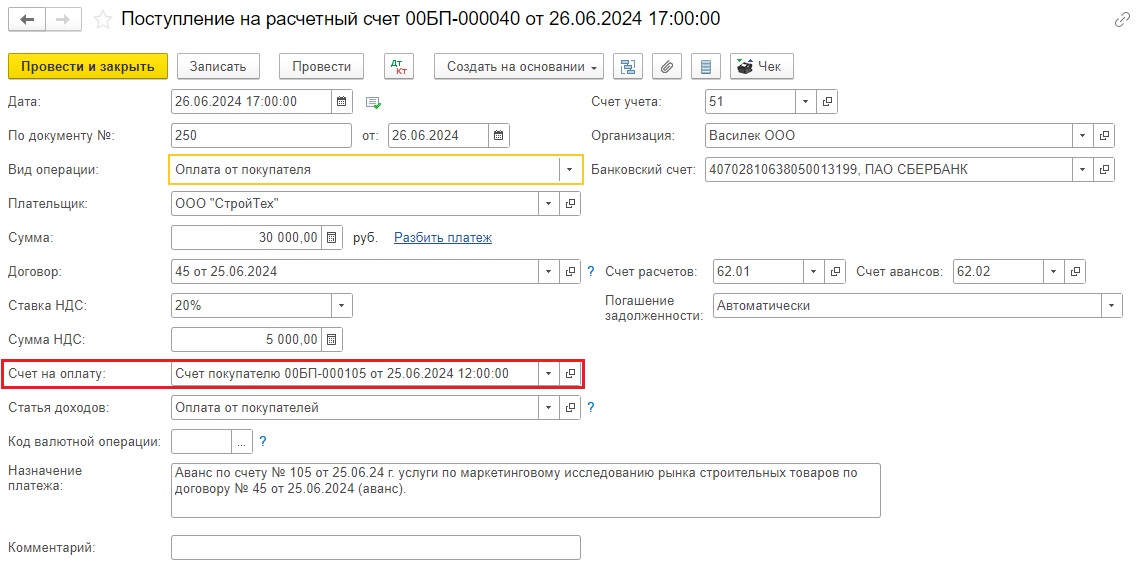Open Счет расчетов 62.01 item form
This screenshot has width=1140, height=565.
836,271
